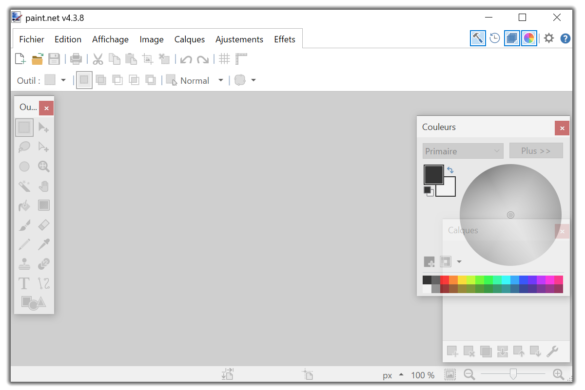Select the Ellipse Select tool
Screen dimensions: 585x390
[24, 166]
